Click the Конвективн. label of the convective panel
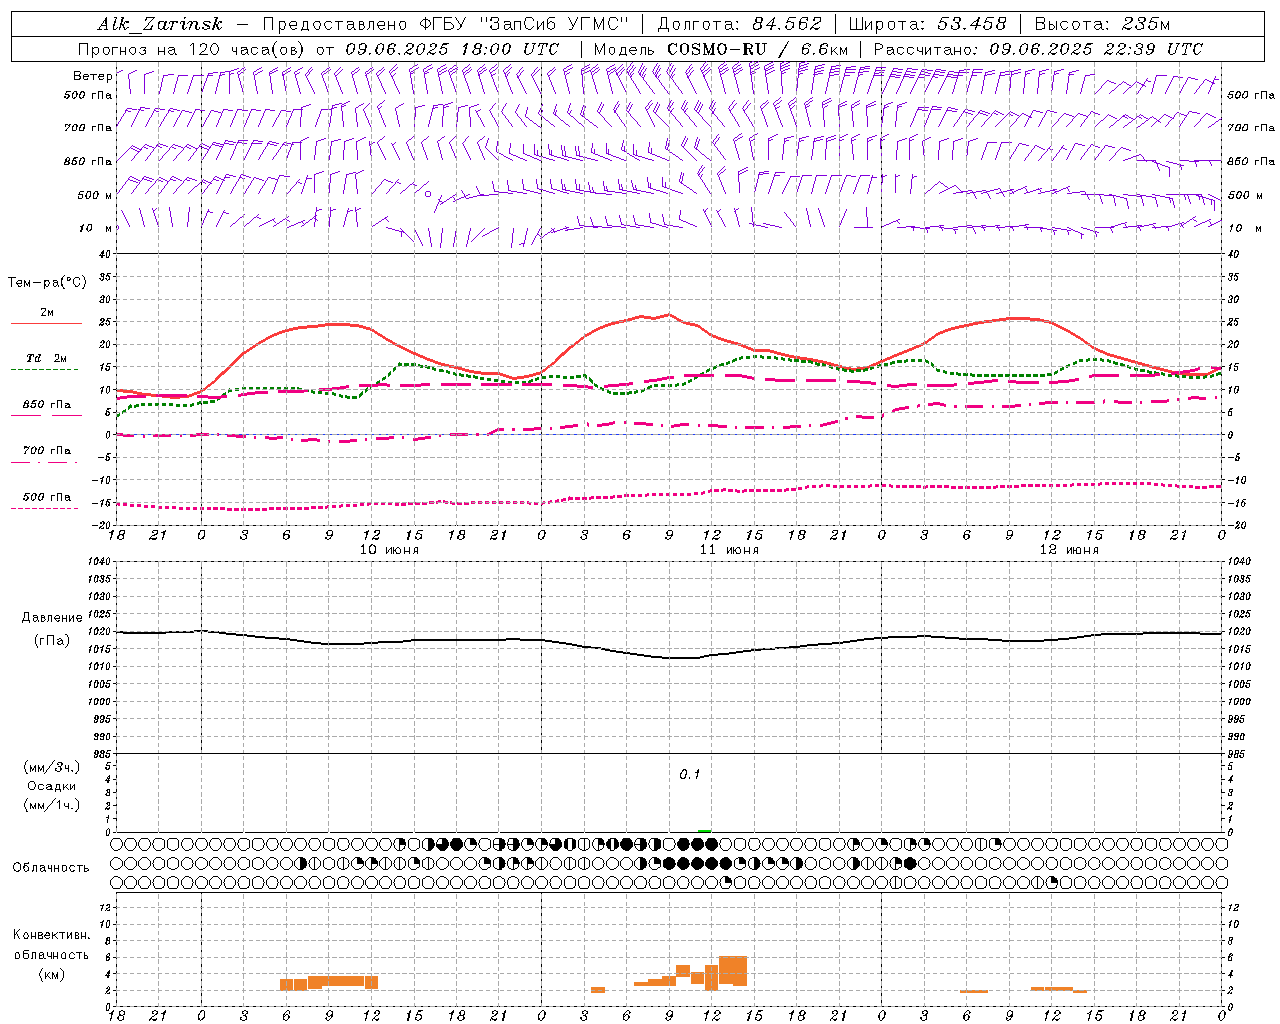1280x1024 pixels. 51,935
